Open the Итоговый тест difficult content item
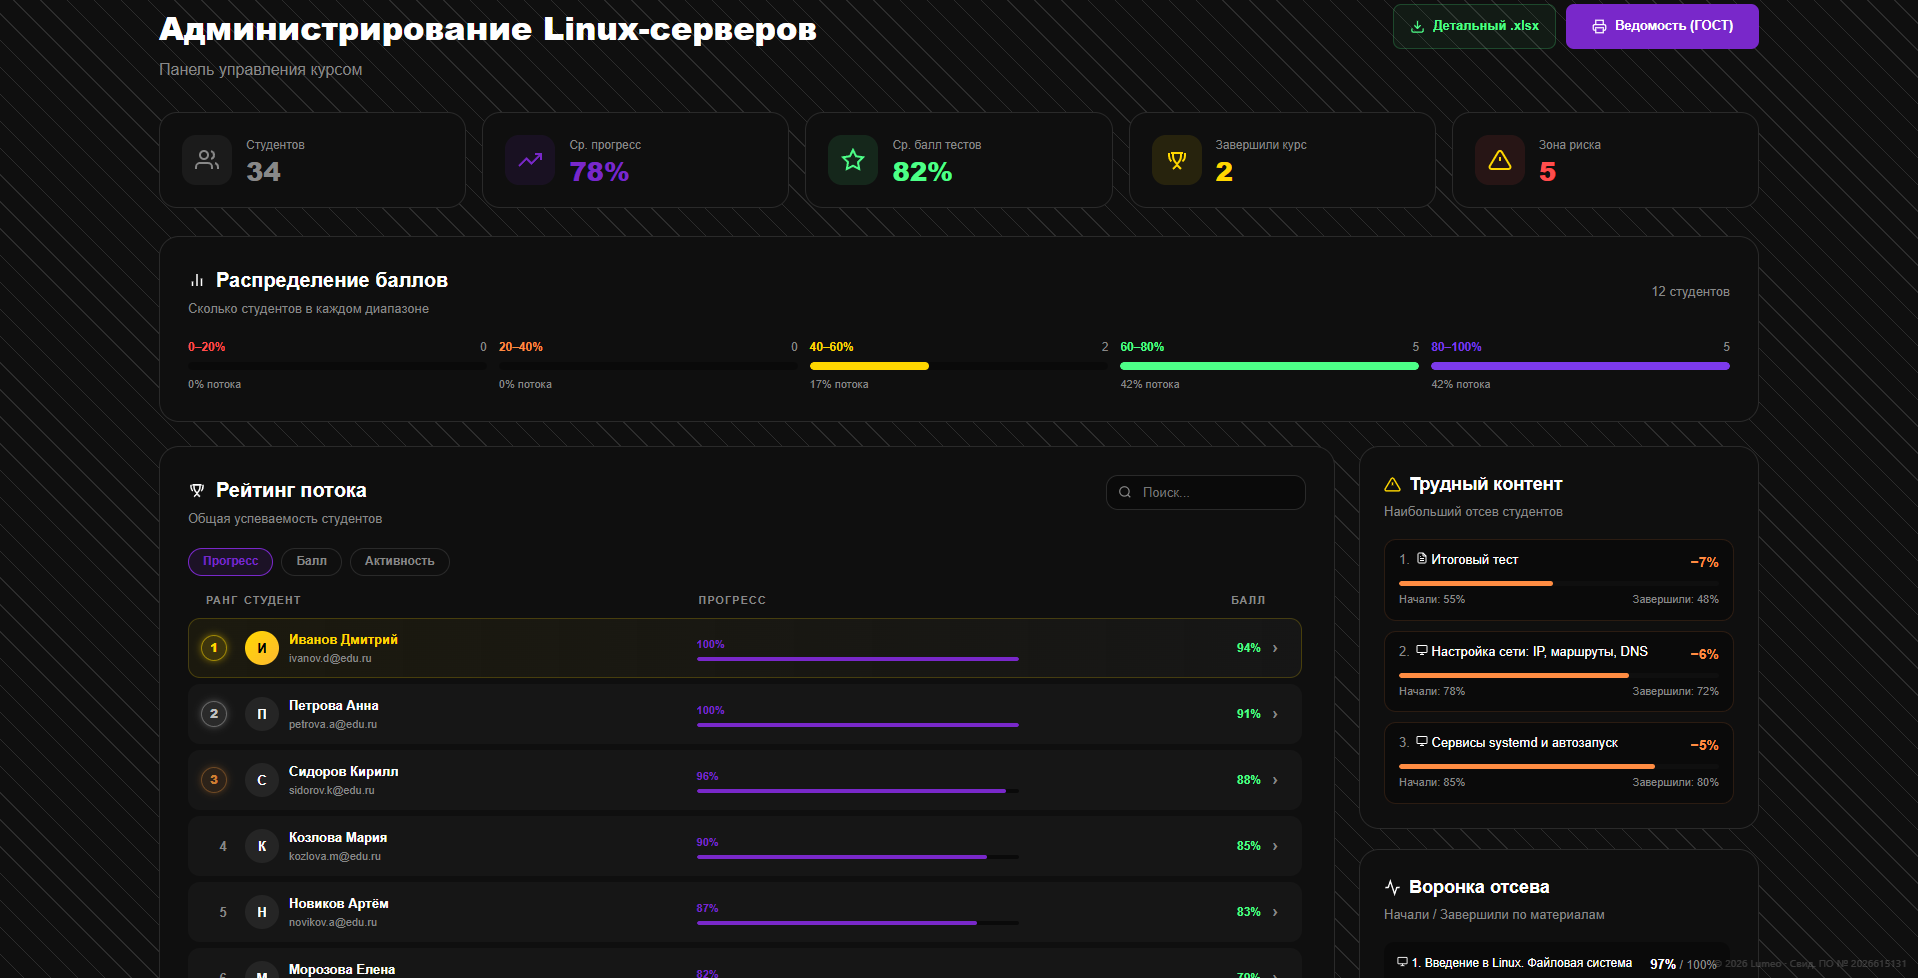The width and height of the screenshot is (1918, 978). (1559, 580)
